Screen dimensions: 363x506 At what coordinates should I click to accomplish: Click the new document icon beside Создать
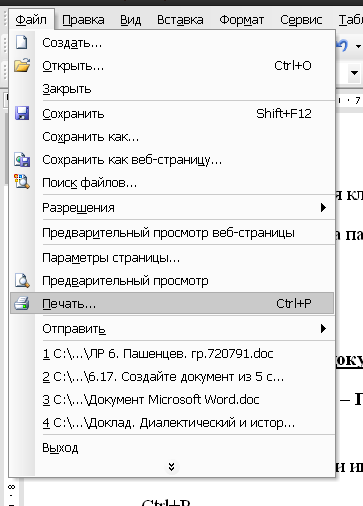[x=22, y=43]
